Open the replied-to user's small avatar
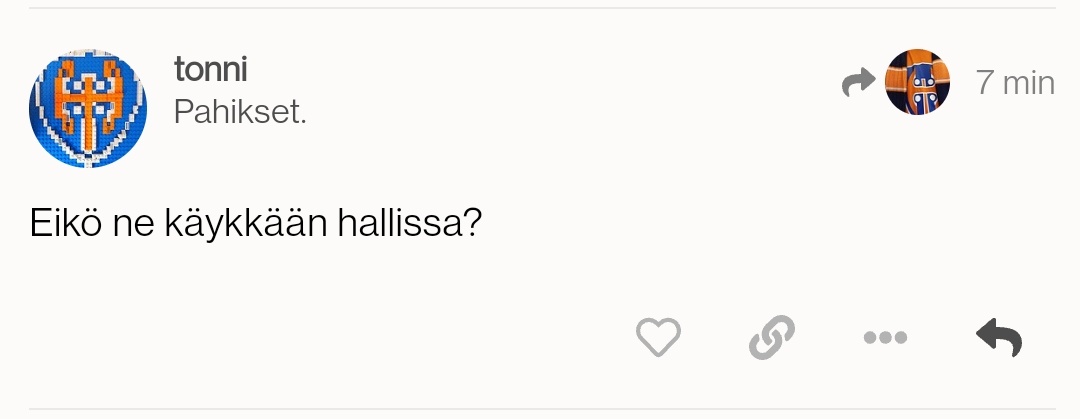The width and height of the screenshot is (1080, 419). click(918, 82)
